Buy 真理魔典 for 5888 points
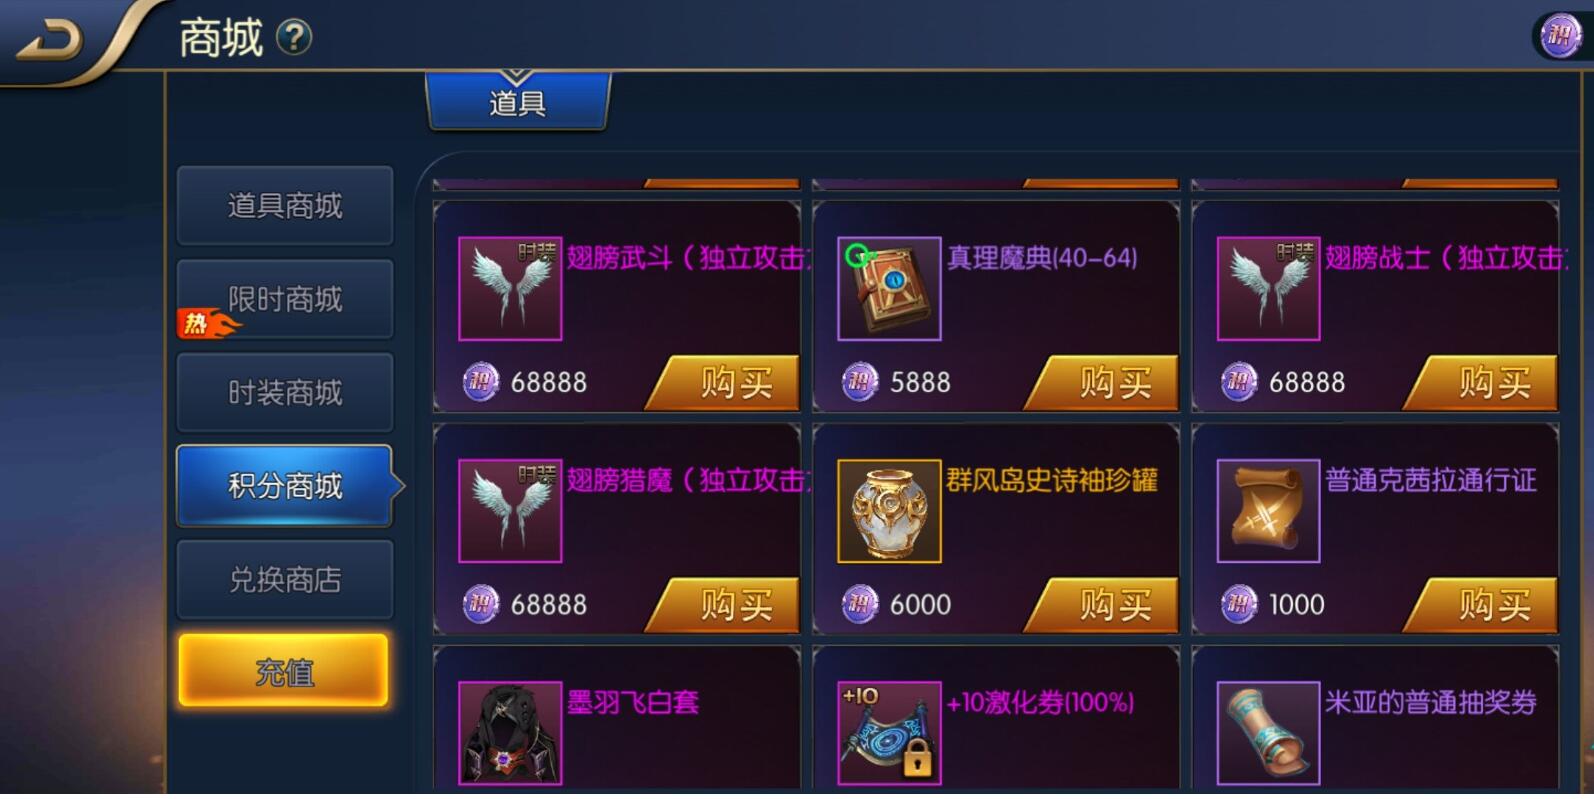This screenshot has width=1594, height=799. click(1102, 383)
